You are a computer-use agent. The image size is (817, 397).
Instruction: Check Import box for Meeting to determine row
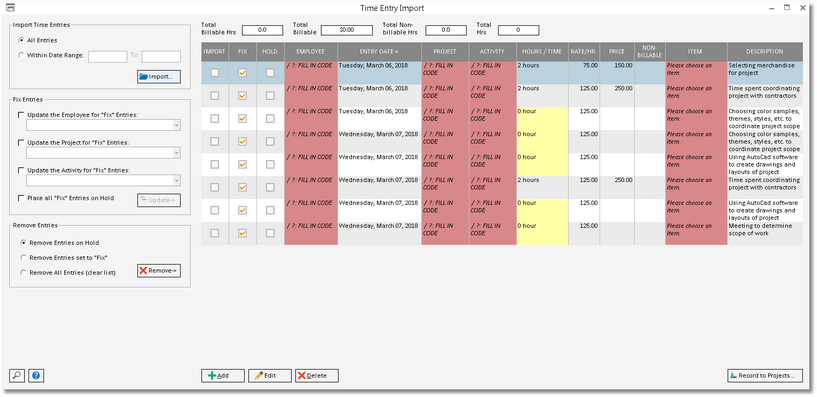(x=215, y=233)
